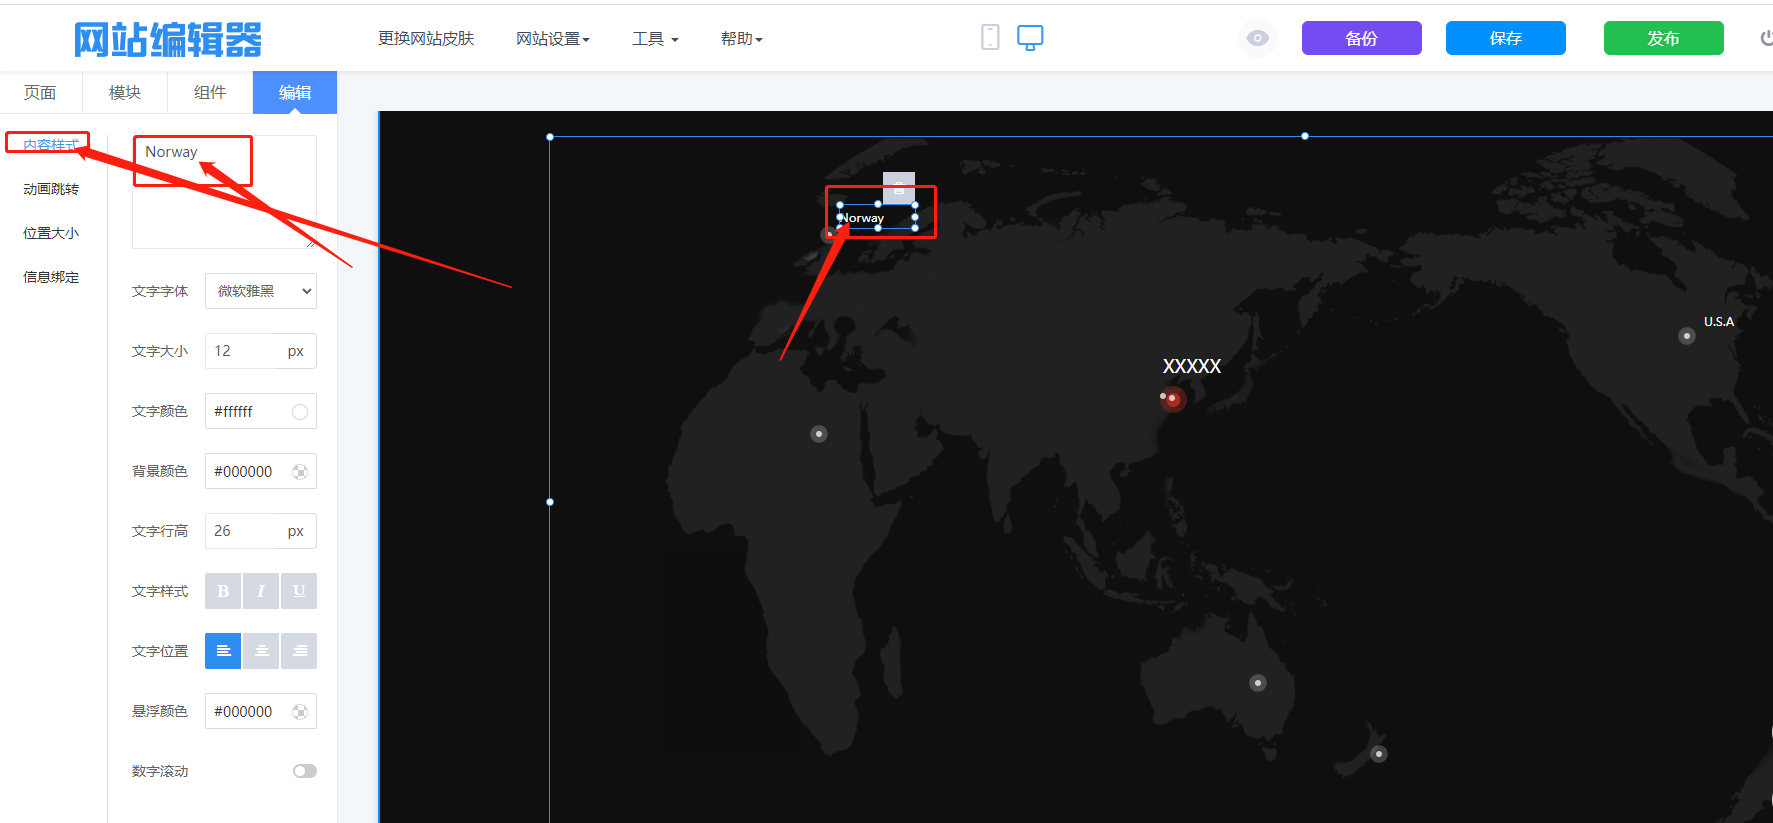
Task: Select 内容样式 in the side menu
Action: [51, 145]
